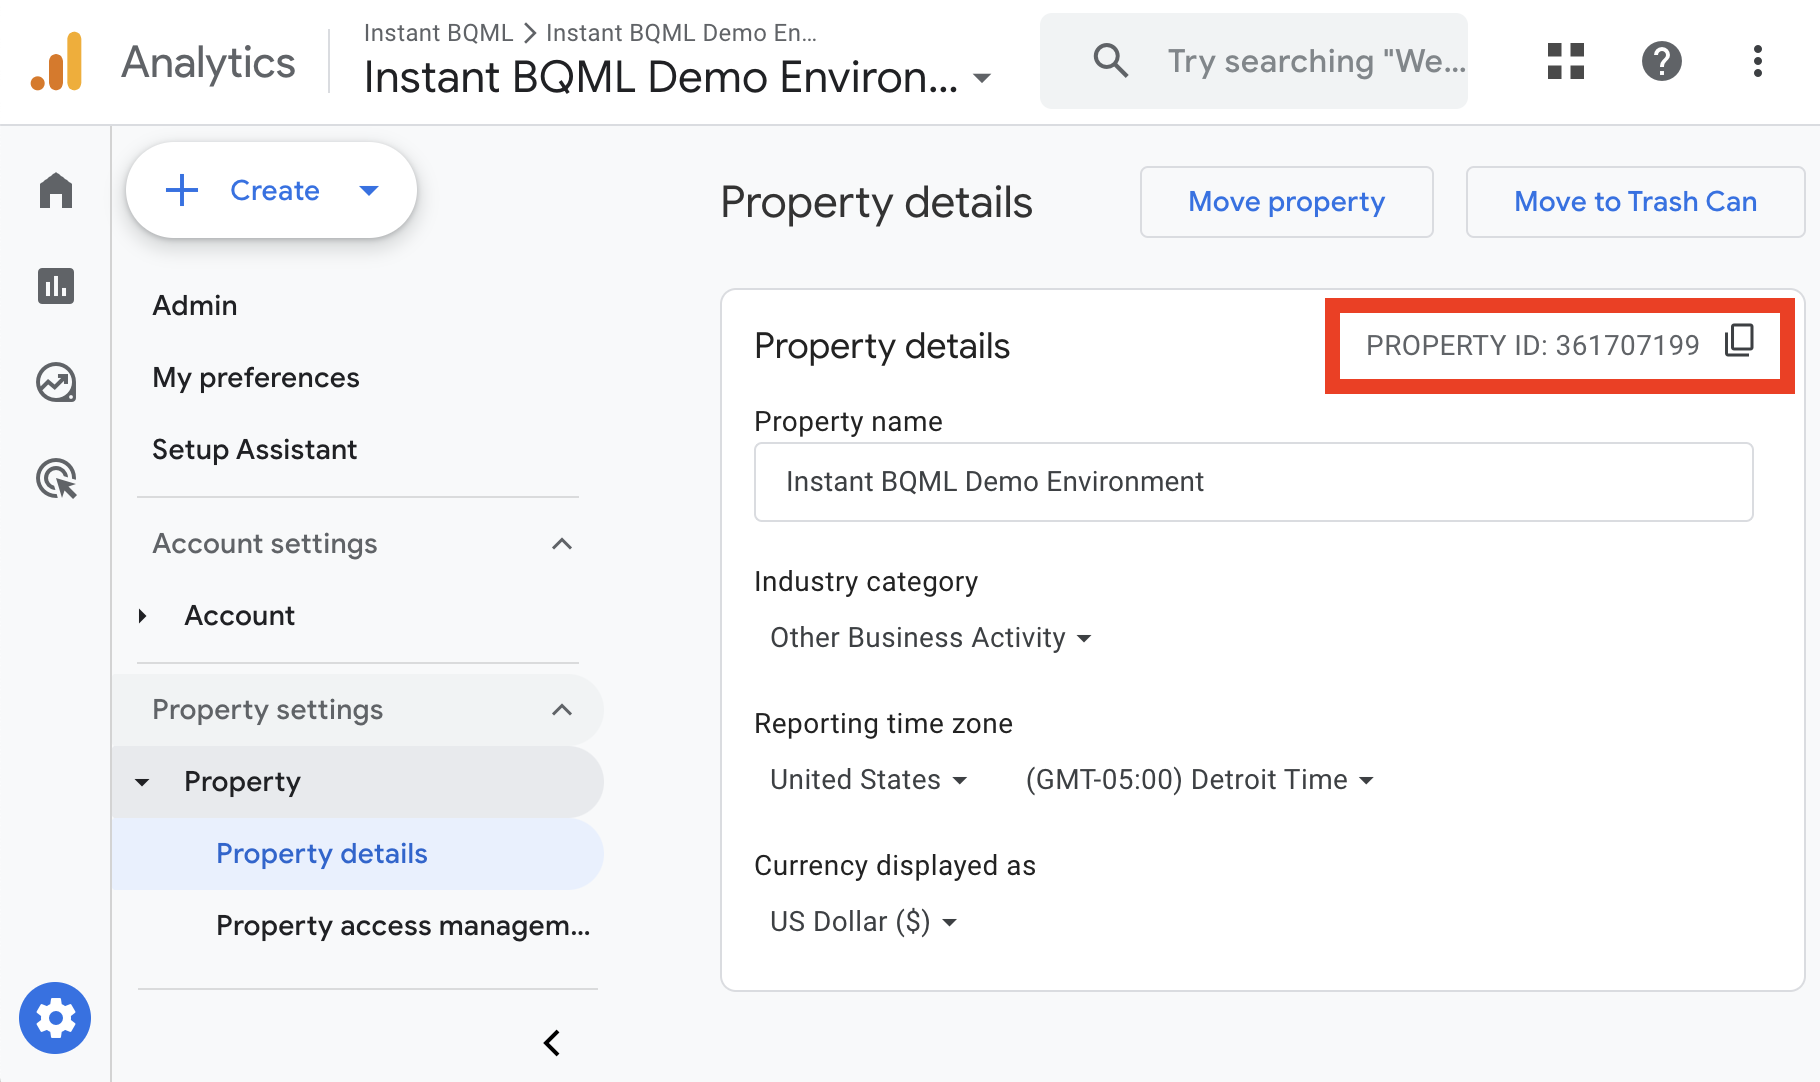This screenshot has height=1082, width=1820.
Task: Open the Reports bar chart icon
Action: pos(56,286)
